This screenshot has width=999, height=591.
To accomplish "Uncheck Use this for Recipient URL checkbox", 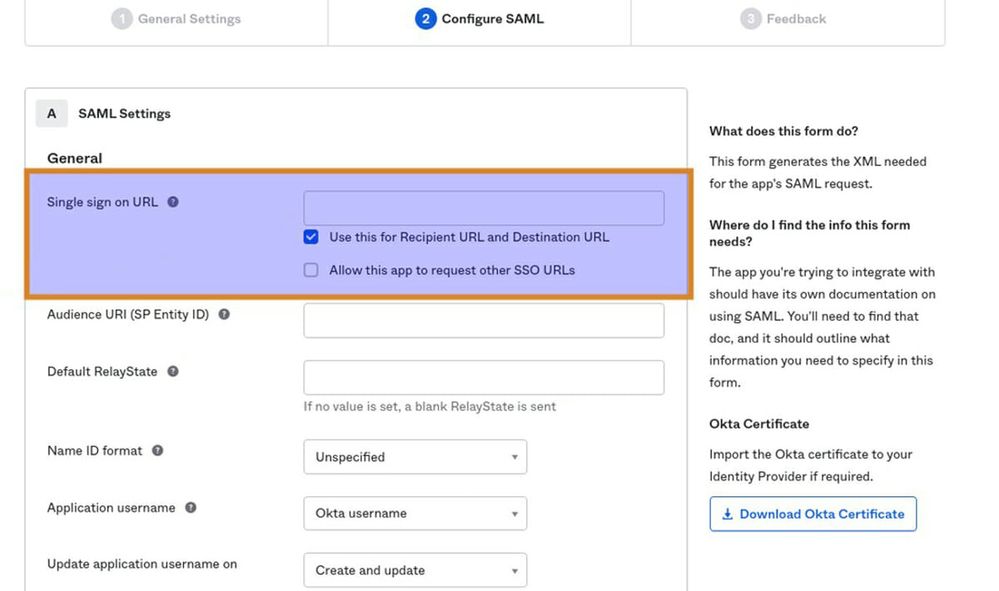I will [311, 238].
